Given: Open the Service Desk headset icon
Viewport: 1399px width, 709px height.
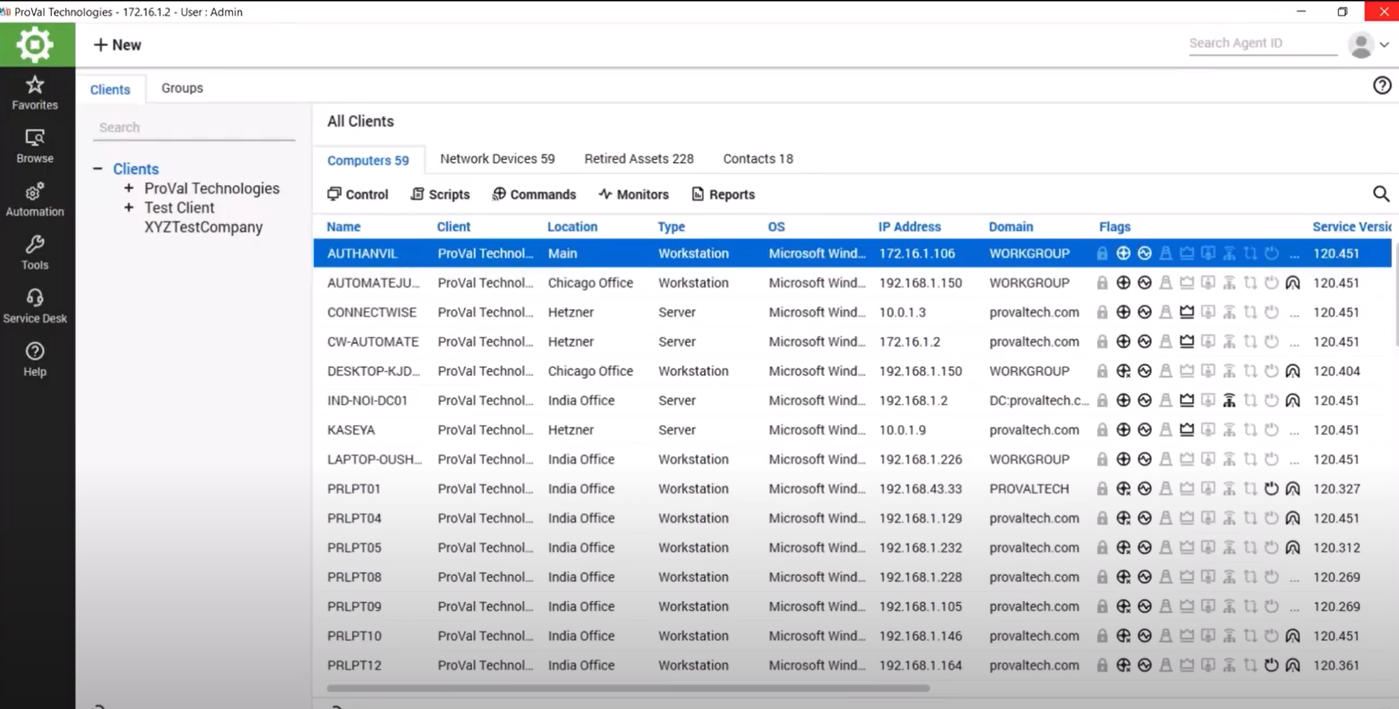Looking at the screenshot, I should click(35, 298).
